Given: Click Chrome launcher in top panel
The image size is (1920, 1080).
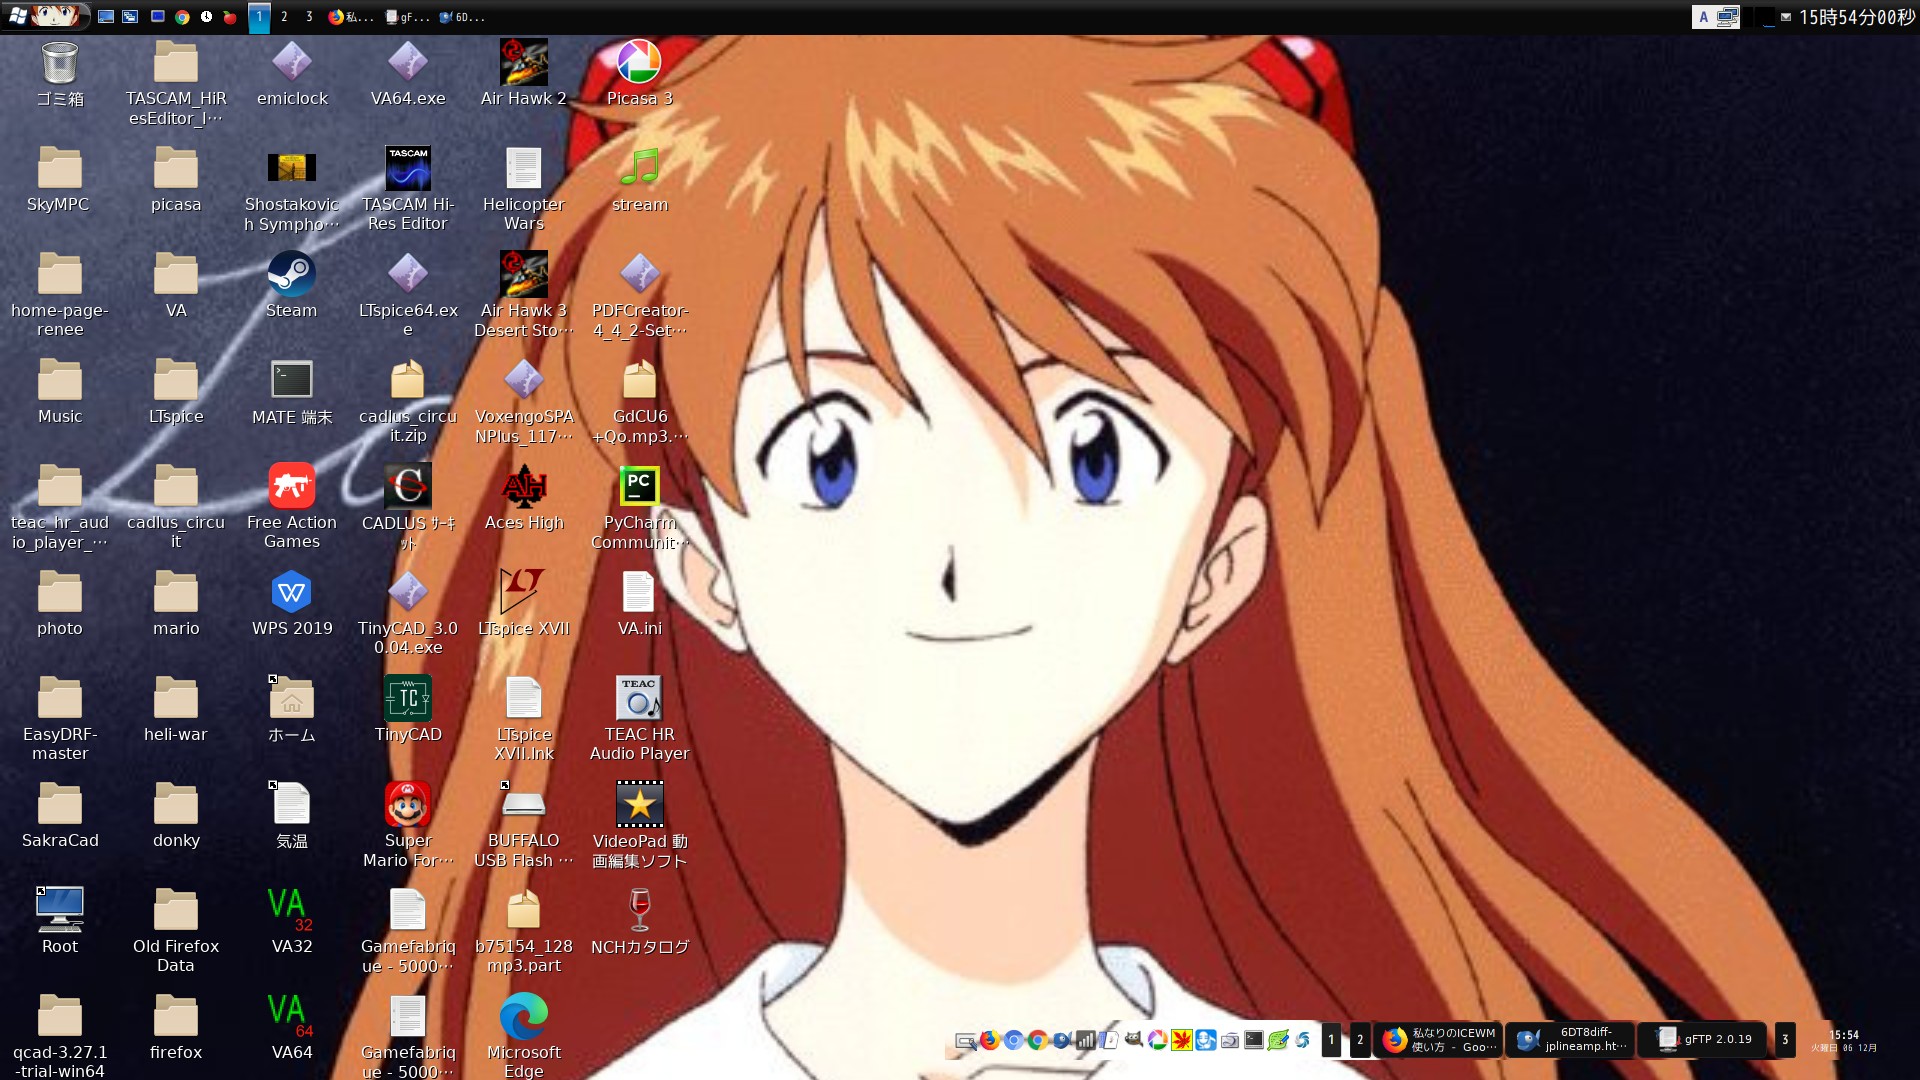Looking at the screenshot, I should 182,17.
